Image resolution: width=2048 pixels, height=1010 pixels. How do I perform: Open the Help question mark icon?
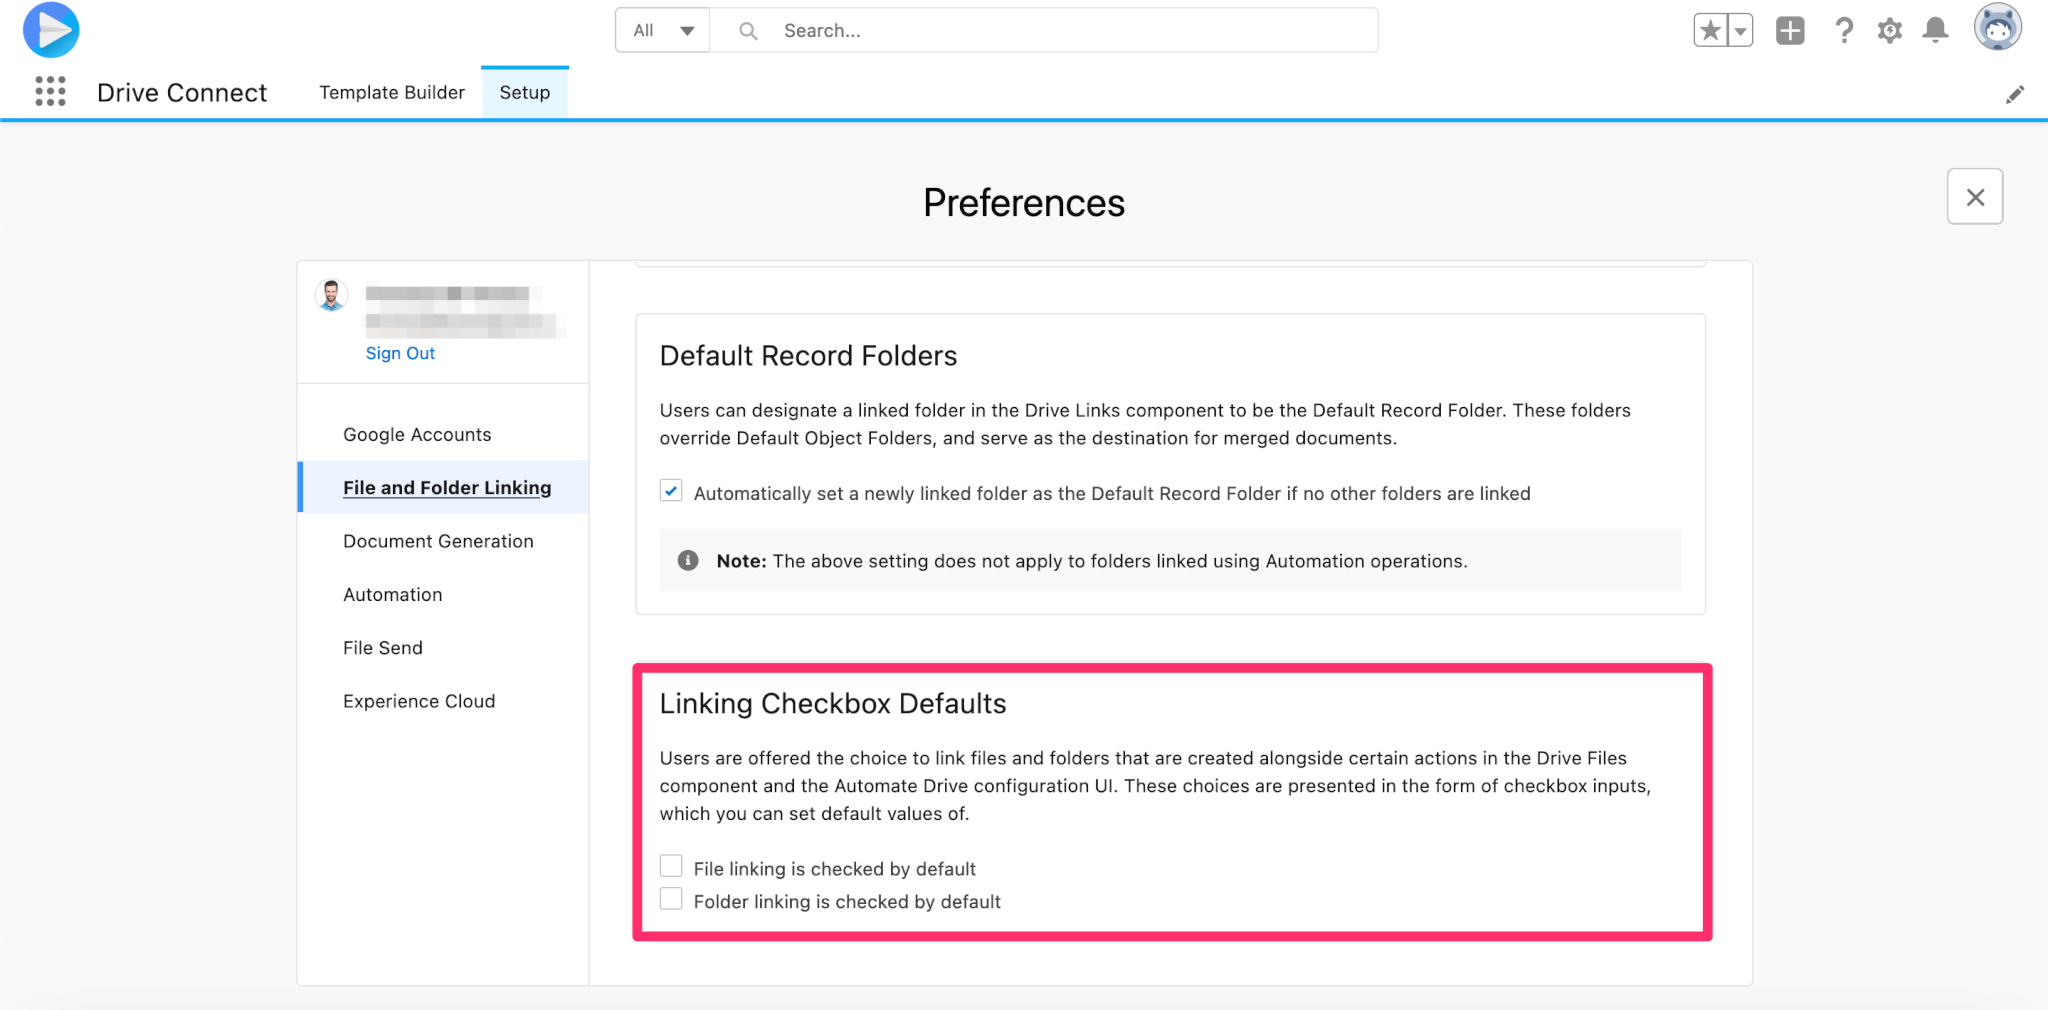[x=1844, y=31]
